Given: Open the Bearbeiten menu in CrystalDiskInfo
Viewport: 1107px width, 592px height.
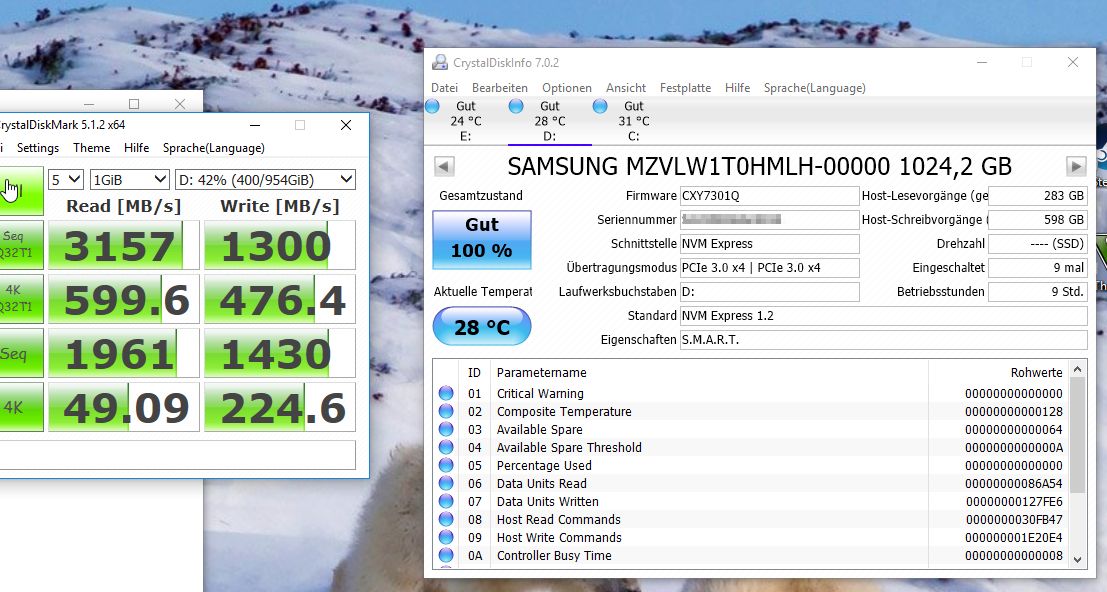Looking at the screenshot, I should (x=500, y=87).
